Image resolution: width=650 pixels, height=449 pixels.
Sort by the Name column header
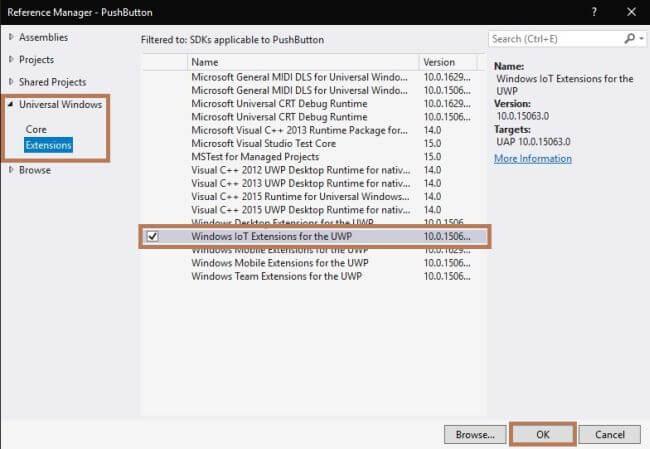click(303, 62)
